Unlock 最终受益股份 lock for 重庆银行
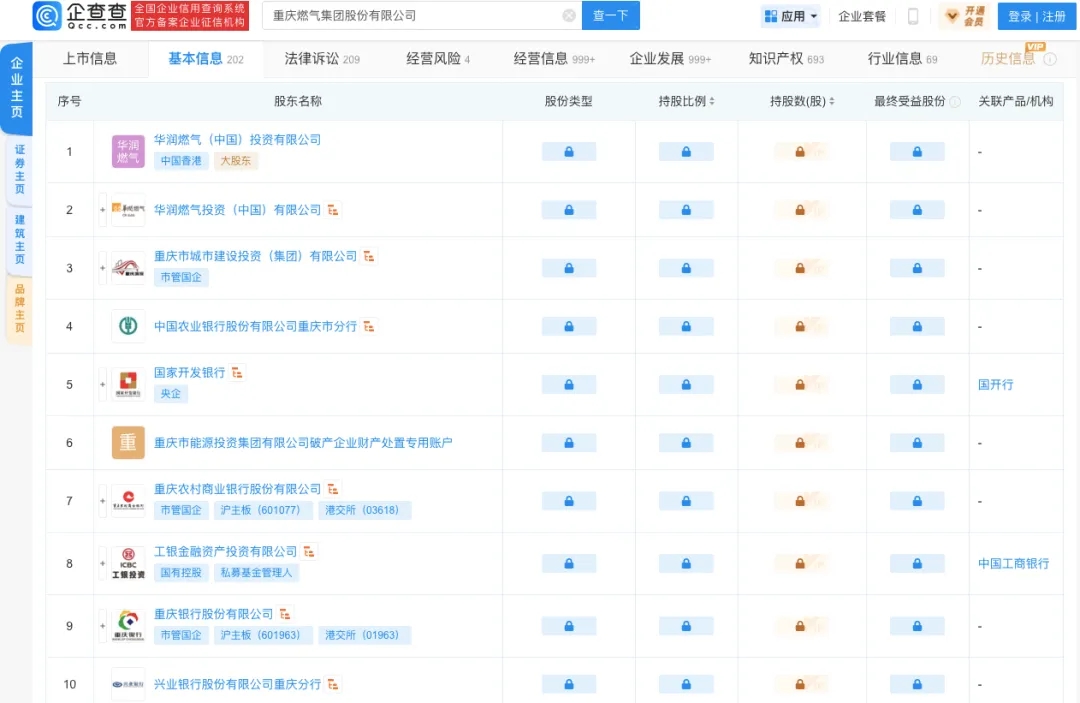This screenshot has height=703, width=1080. pos(917,626)
